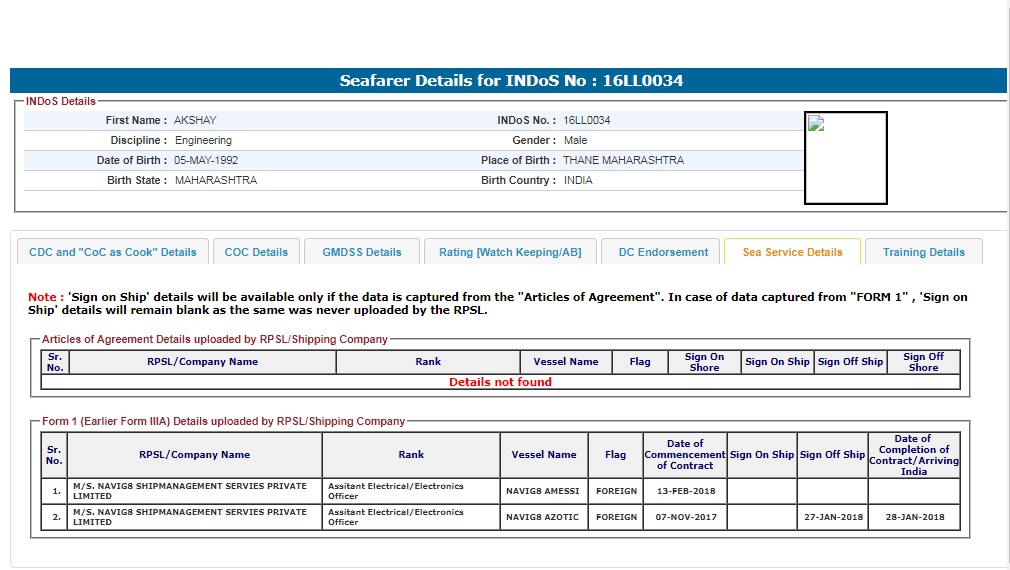This screenshot has width=1010, height=570.
Task: Select the 28-JAN-2018 contract completion cell
Action: coord(913,517)
